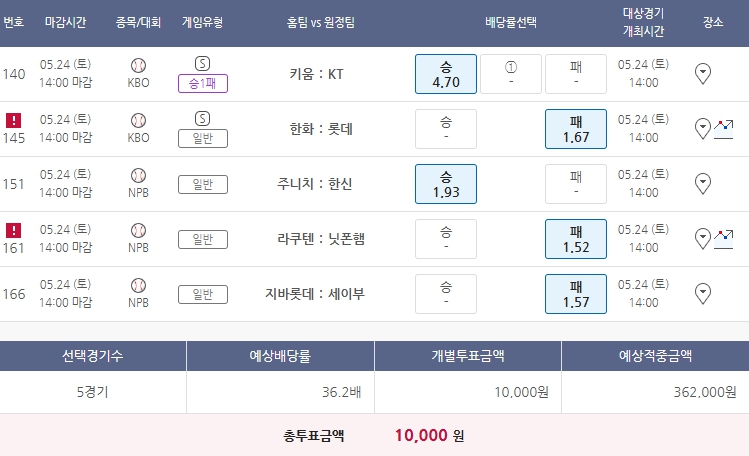
Task: Select the draw ① option for 키움 : KT
Action: click(x=511, y=74)
